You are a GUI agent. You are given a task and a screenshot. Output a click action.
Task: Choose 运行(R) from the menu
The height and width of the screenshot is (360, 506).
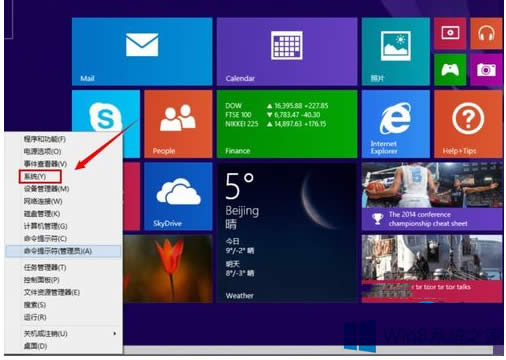click(63, 317)
